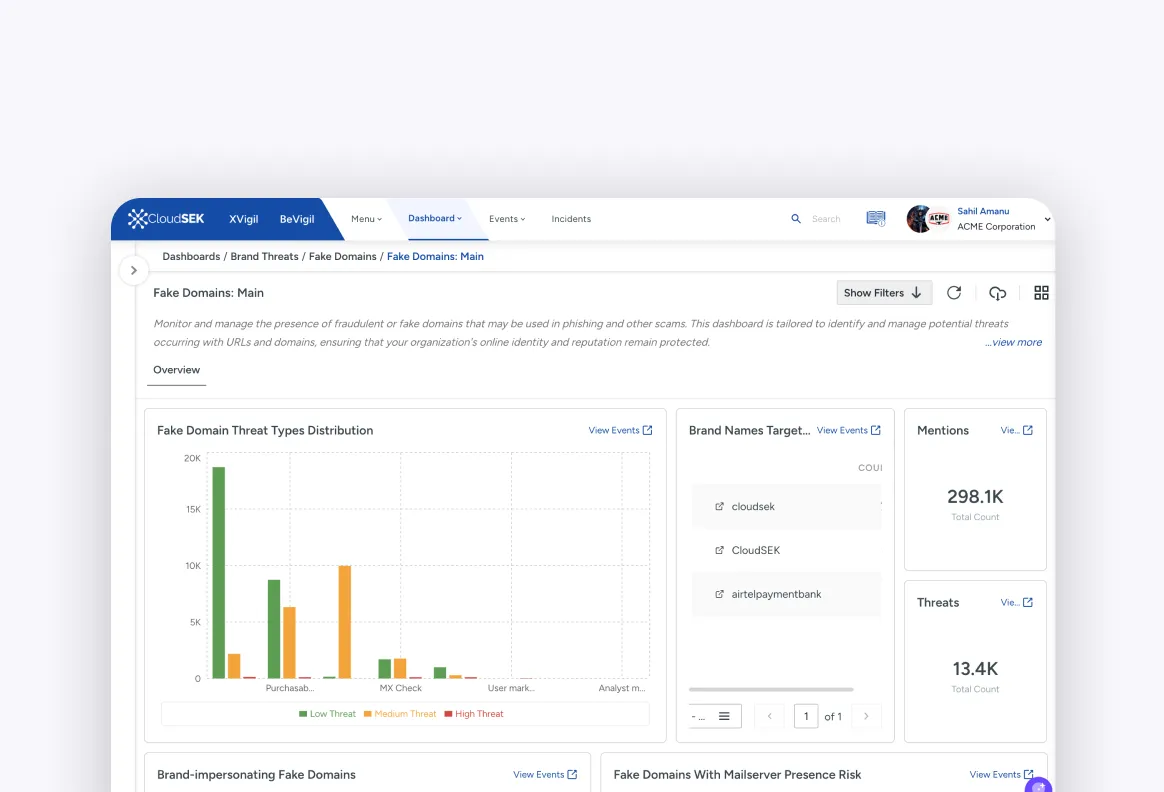This screenshot has height=792, width=1164.
Task: Click the Sahil Amanu user name
Action: point(983,211)
